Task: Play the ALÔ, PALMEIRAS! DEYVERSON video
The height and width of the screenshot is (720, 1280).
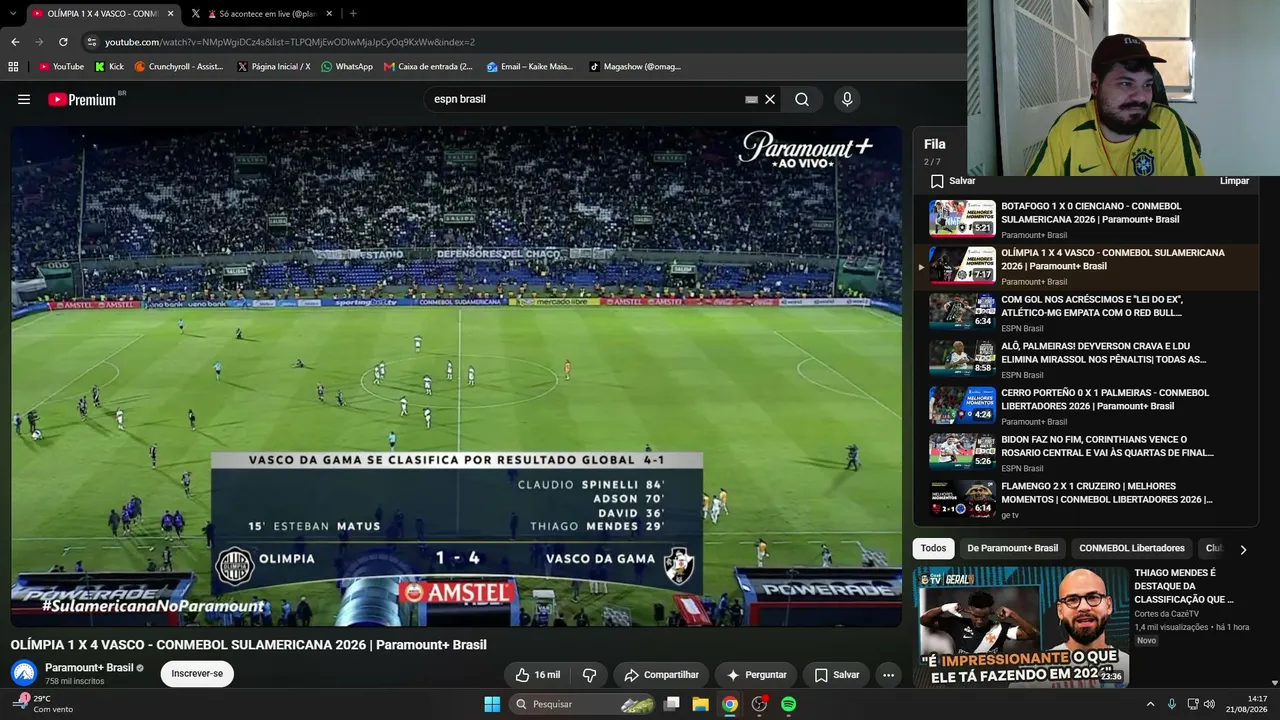Action: tap(1086, 360)
